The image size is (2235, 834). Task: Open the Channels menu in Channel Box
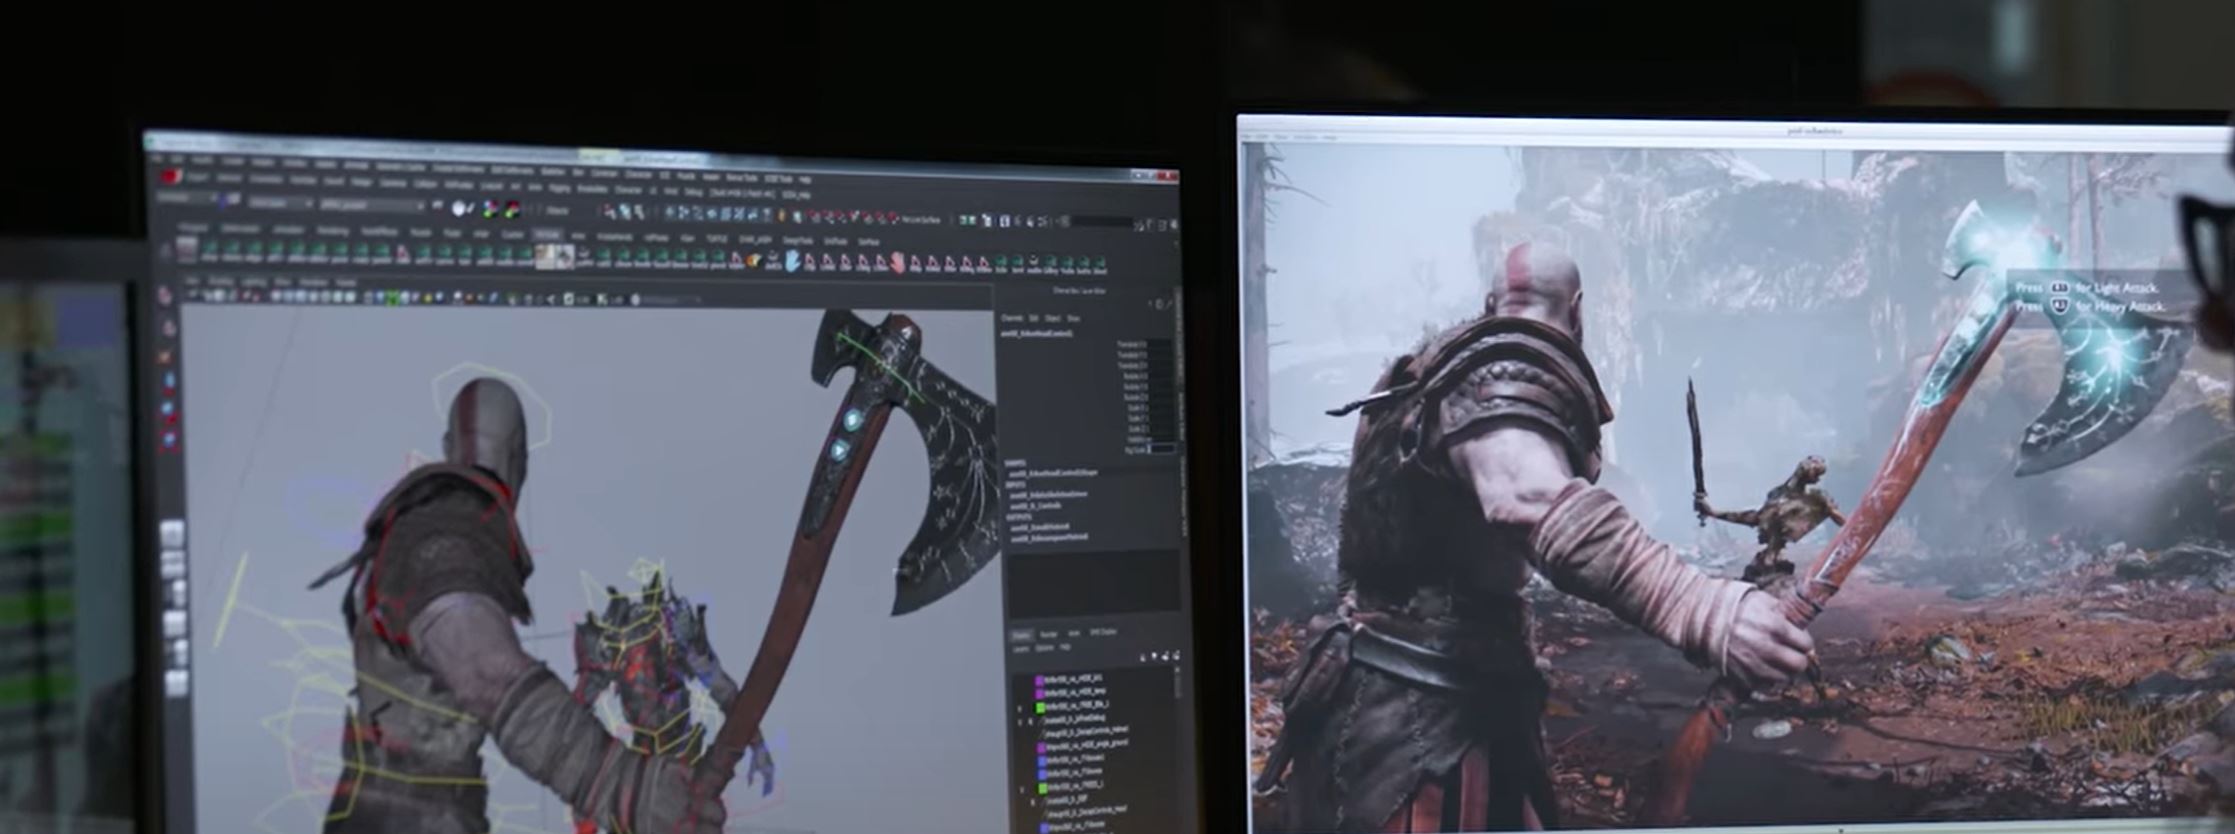click(x=1012, y=318)
